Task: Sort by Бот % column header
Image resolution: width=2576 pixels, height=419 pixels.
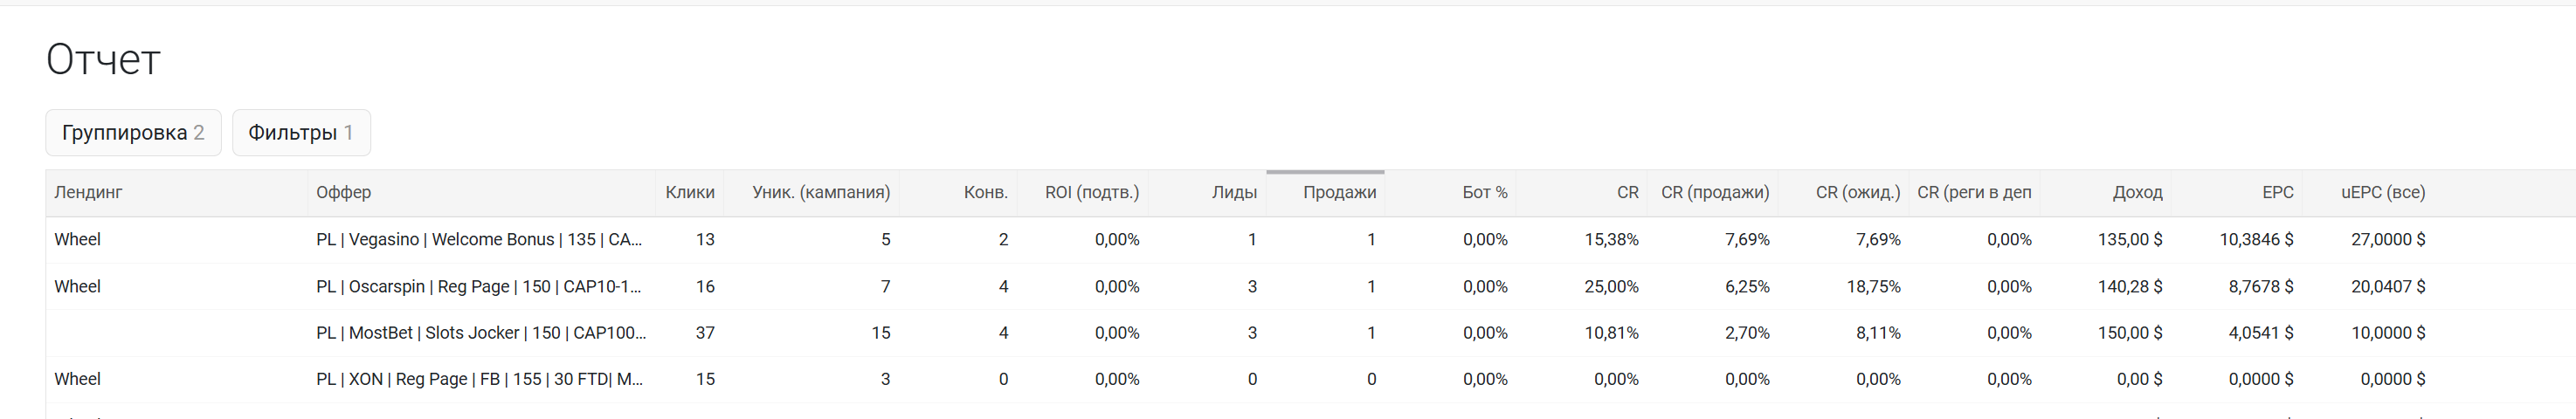Action: pos(1485,192)
